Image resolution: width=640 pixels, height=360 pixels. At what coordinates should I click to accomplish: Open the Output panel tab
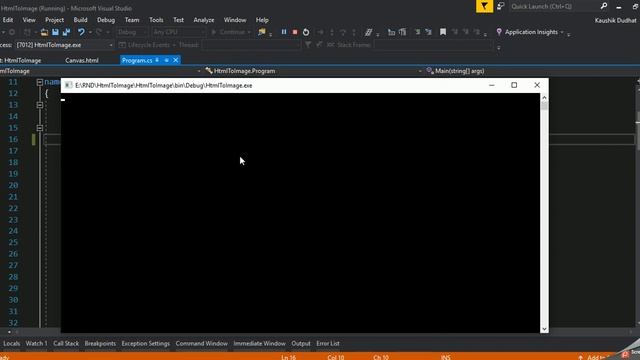[x=301, y=343]
